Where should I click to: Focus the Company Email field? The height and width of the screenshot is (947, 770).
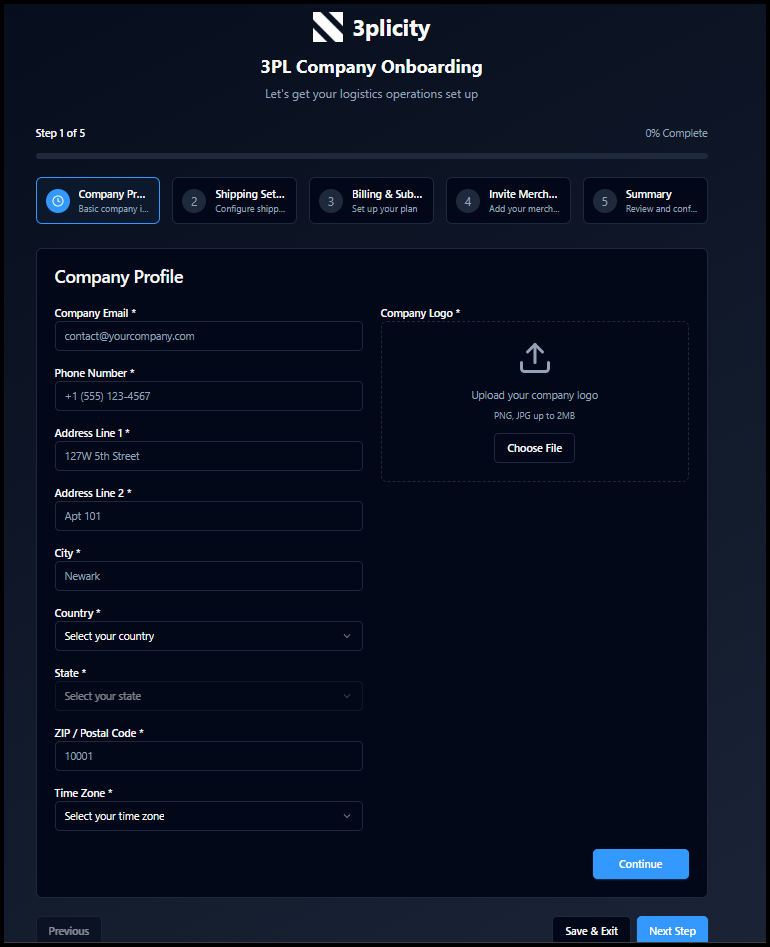coord(208,336)
